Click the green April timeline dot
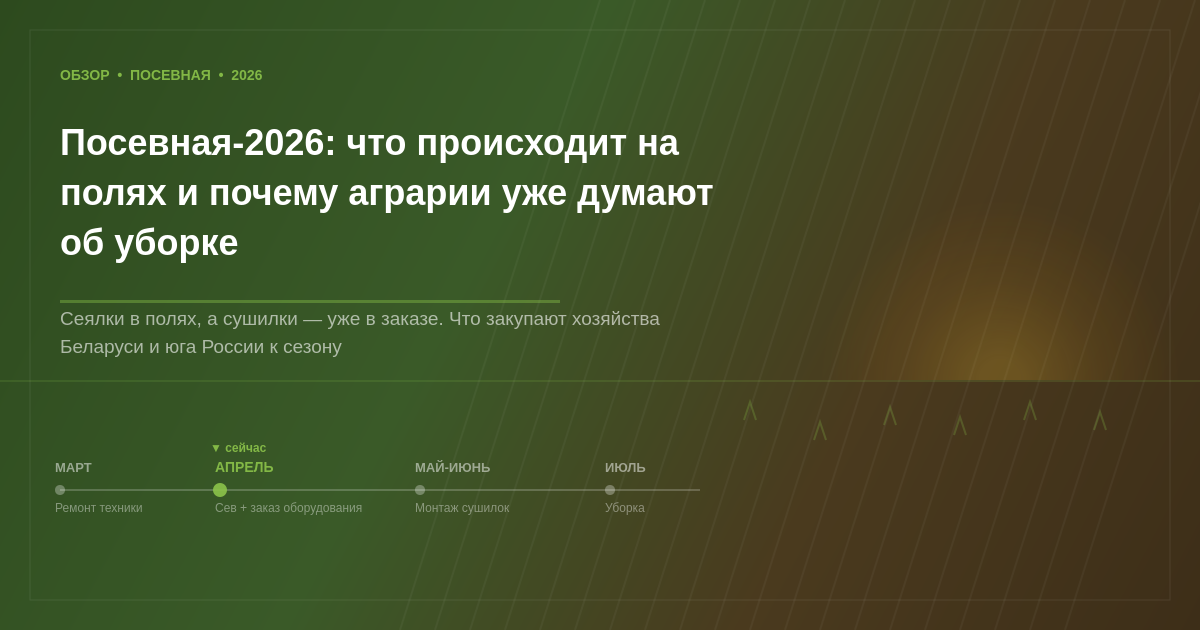 pyautogui.click(x=220, y=490)
